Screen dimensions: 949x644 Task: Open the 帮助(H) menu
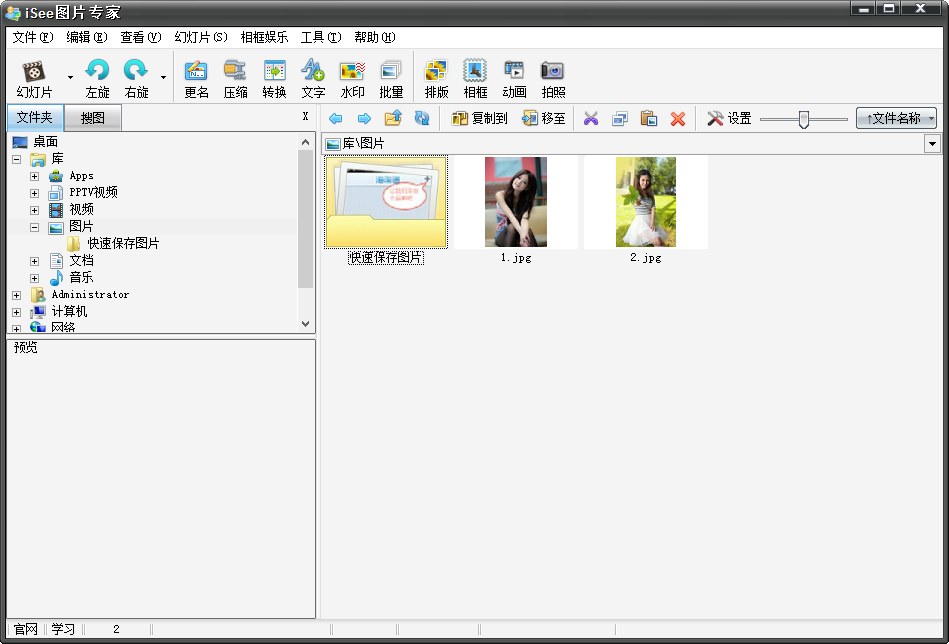[375, 38]
